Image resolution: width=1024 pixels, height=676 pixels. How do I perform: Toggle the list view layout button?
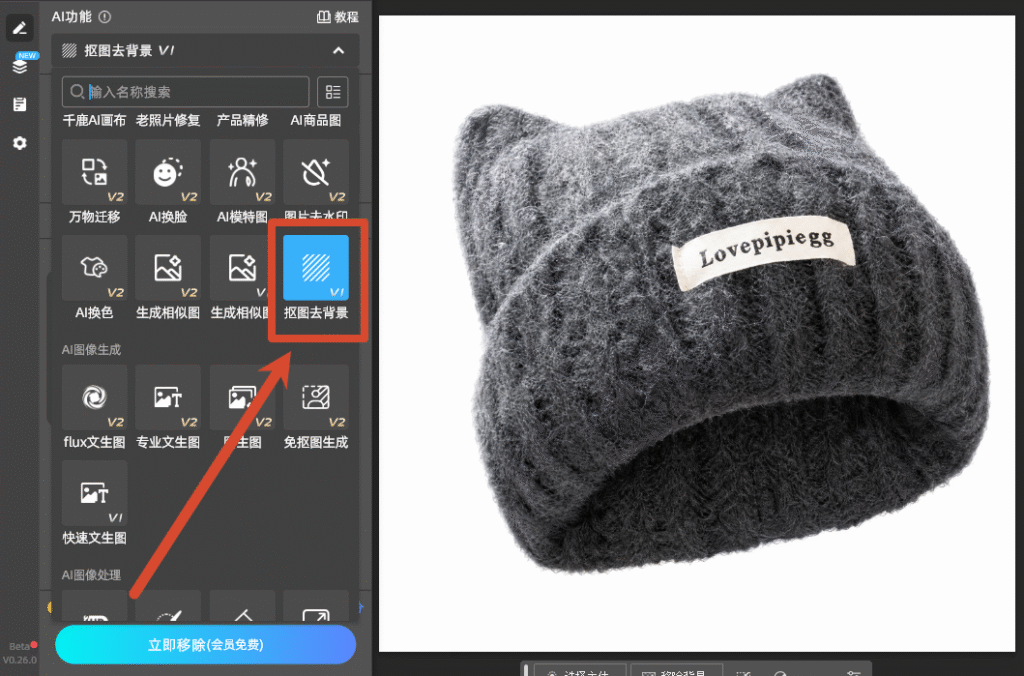pyautogui.click(x=332, y=91)
